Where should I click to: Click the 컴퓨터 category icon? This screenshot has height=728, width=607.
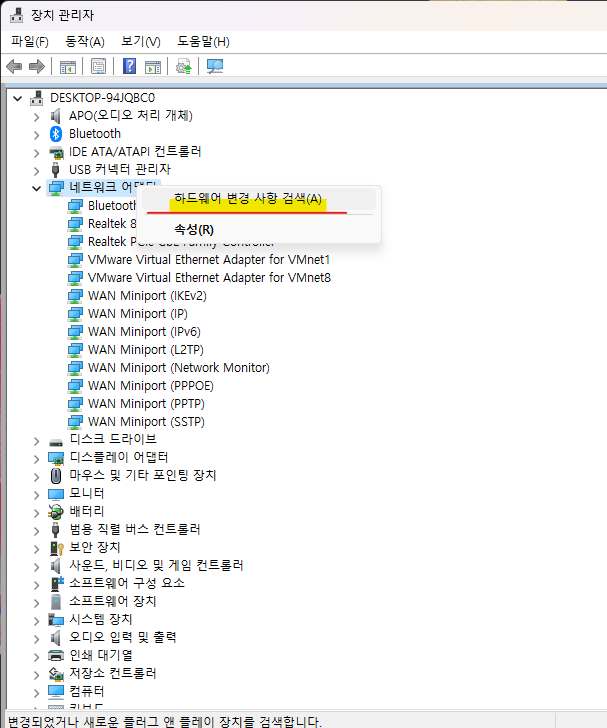point(56,692)
